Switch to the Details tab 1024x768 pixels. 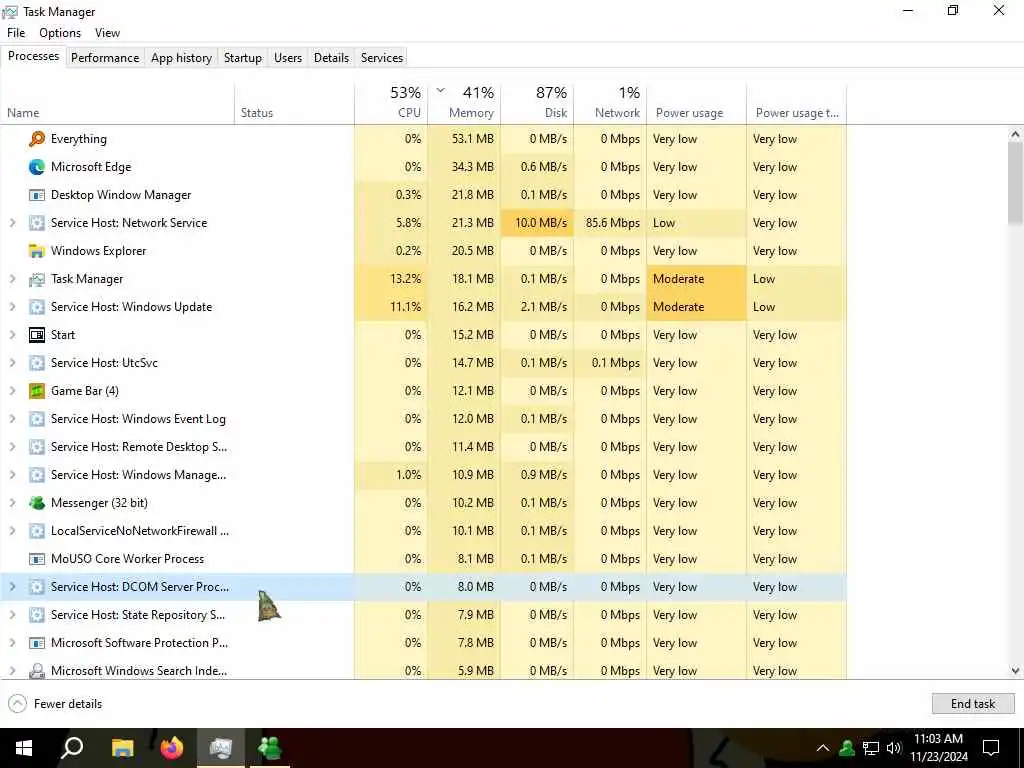[331, 57]
